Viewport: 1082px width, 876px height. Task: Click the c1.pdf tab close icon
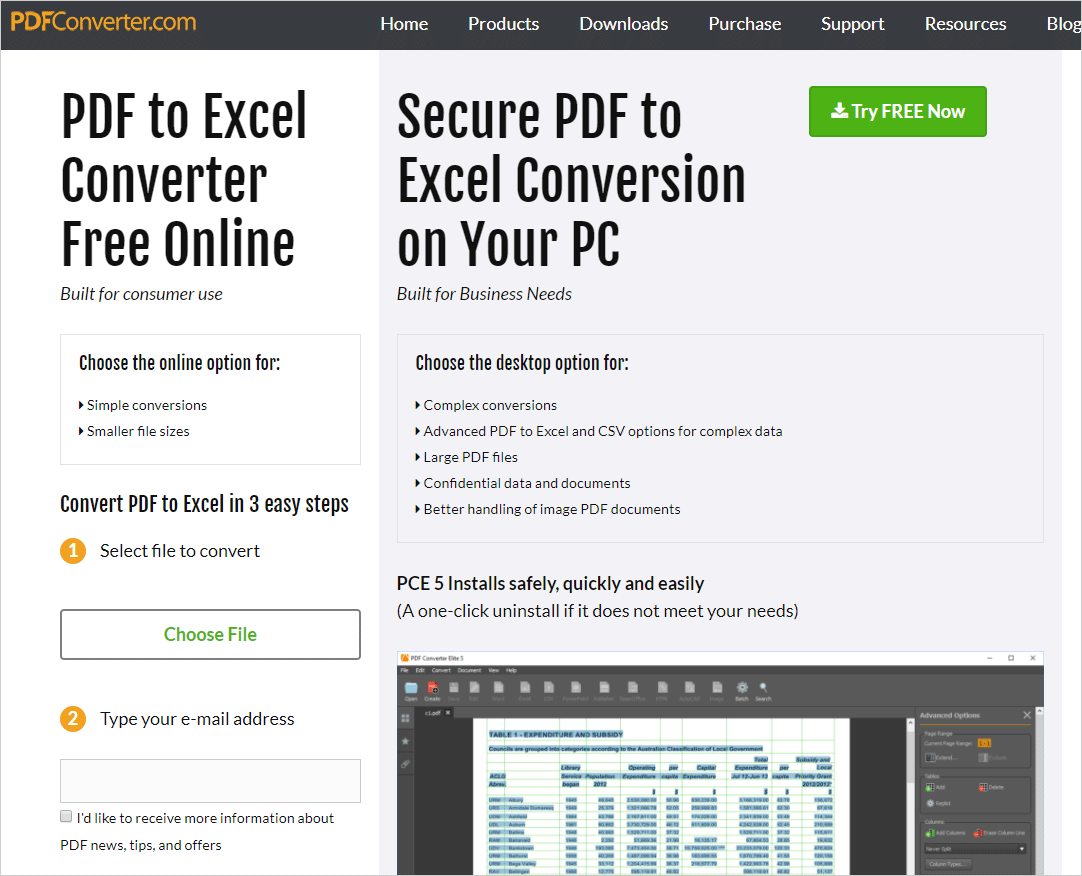448,713
